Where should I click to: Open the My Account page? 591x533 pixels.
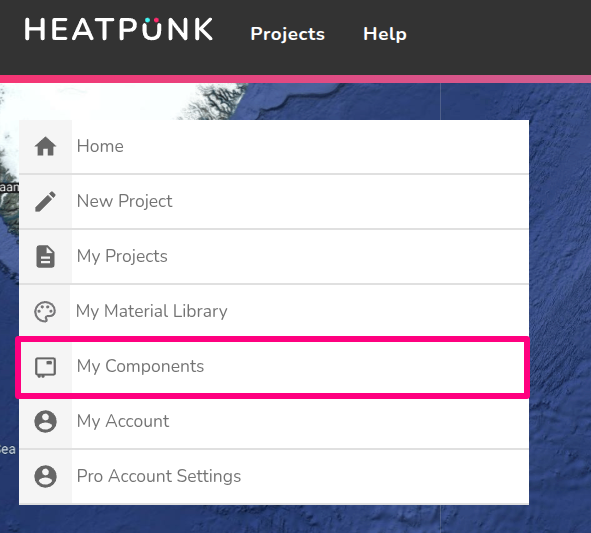(274, 421)
